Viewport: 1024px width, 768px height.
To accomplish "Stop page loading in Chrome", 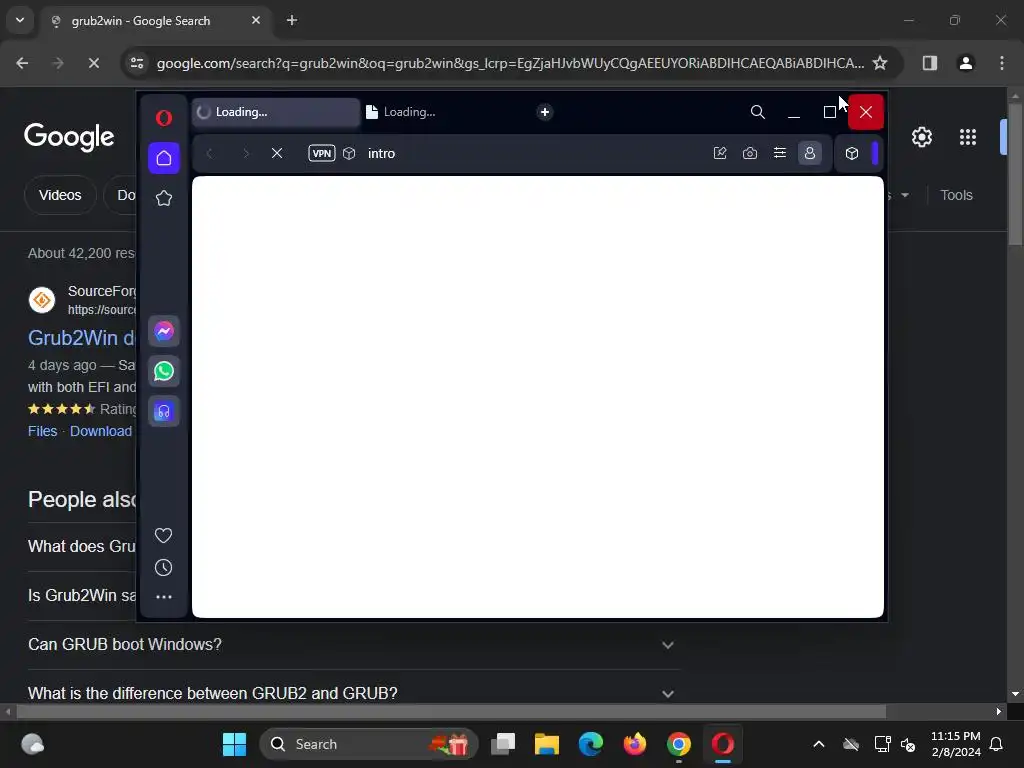I will pos(93,63).
